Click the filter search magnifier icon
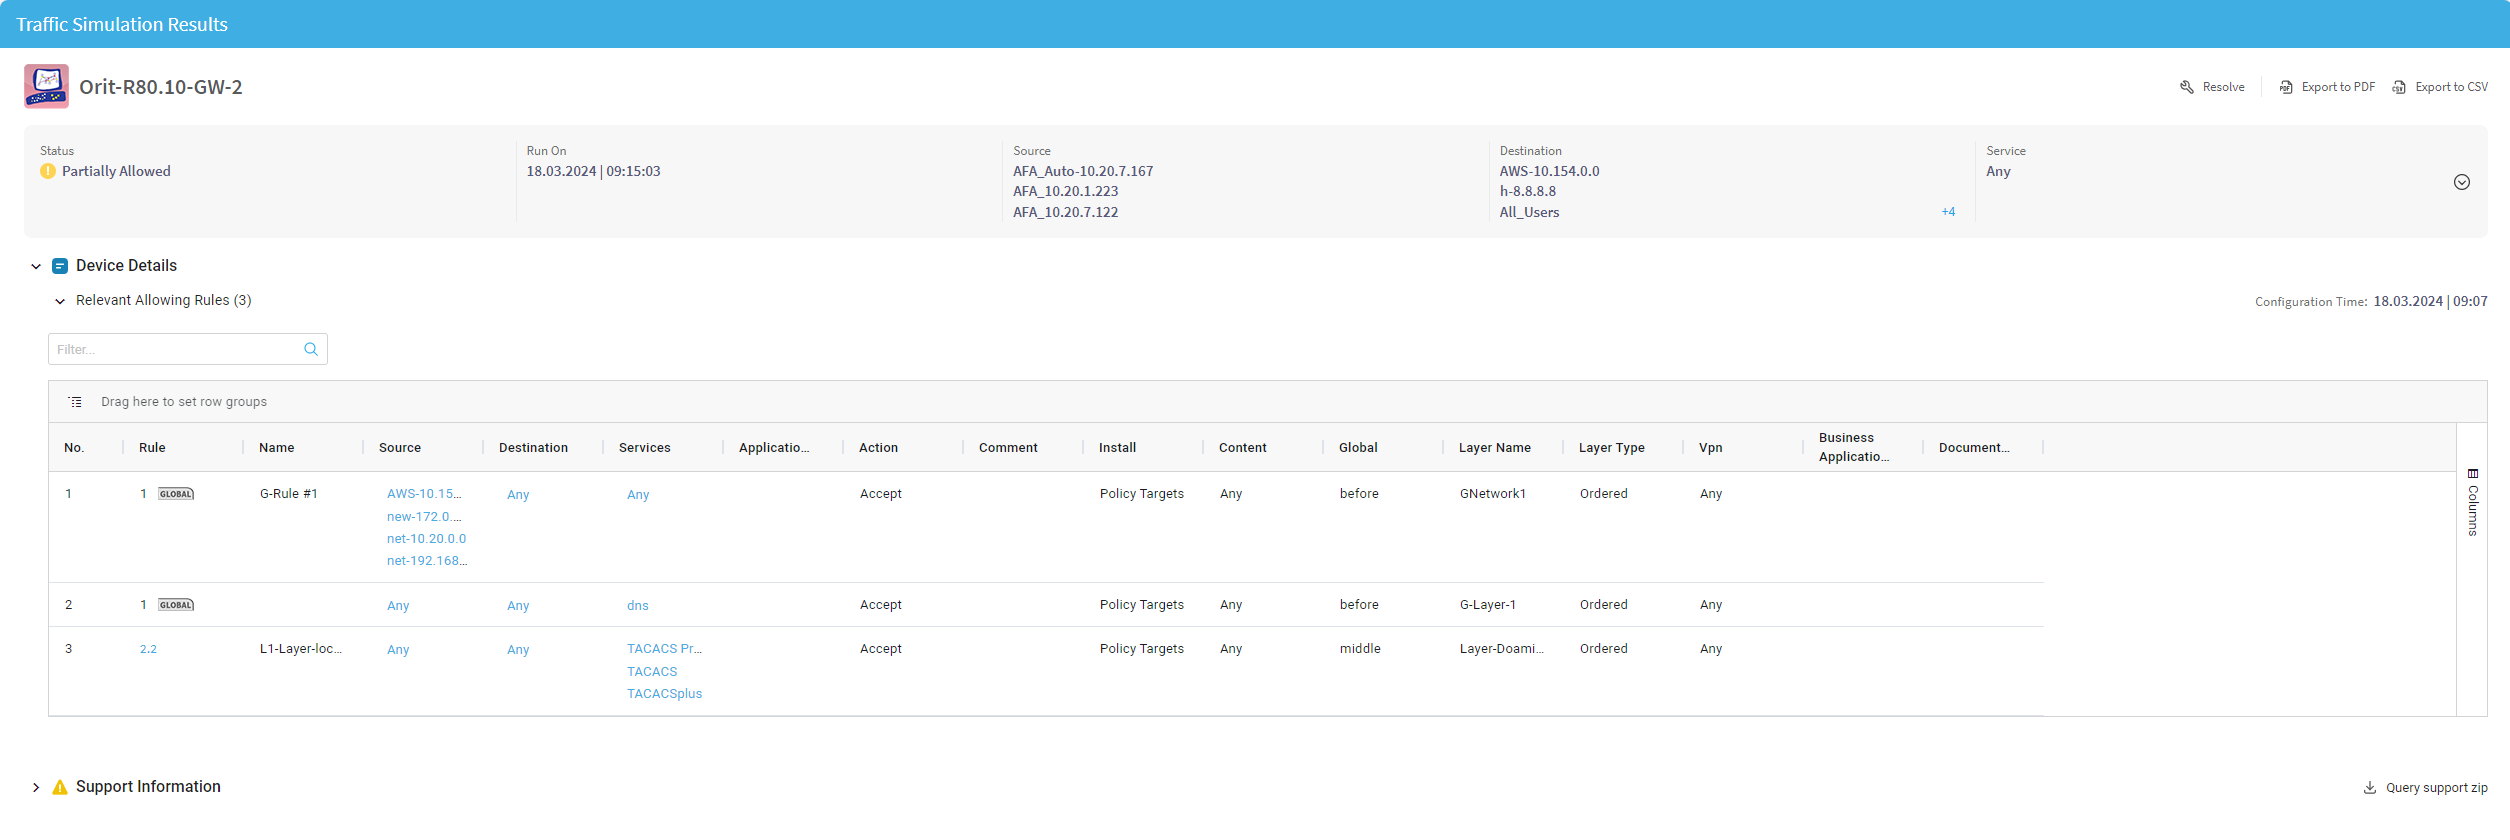This screenshot has height=840, width=2510. click(311, 349)
